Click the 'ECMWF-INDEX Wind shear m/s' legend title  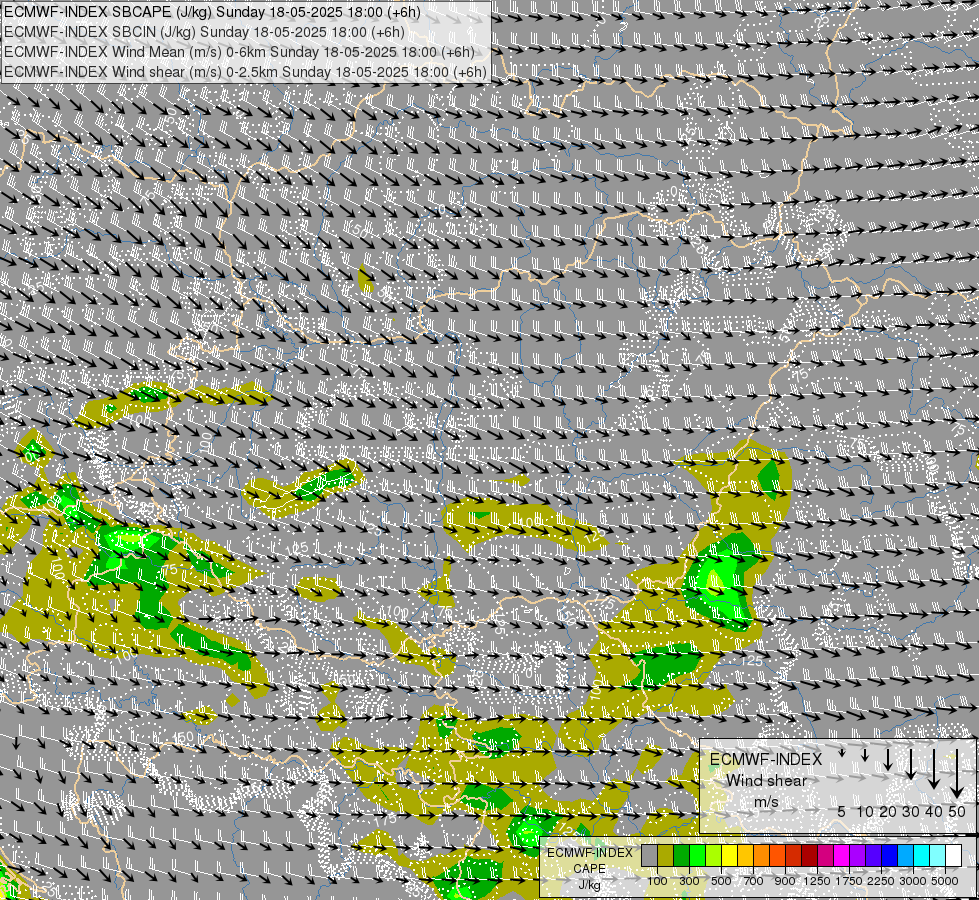click(x=766, y=781)
